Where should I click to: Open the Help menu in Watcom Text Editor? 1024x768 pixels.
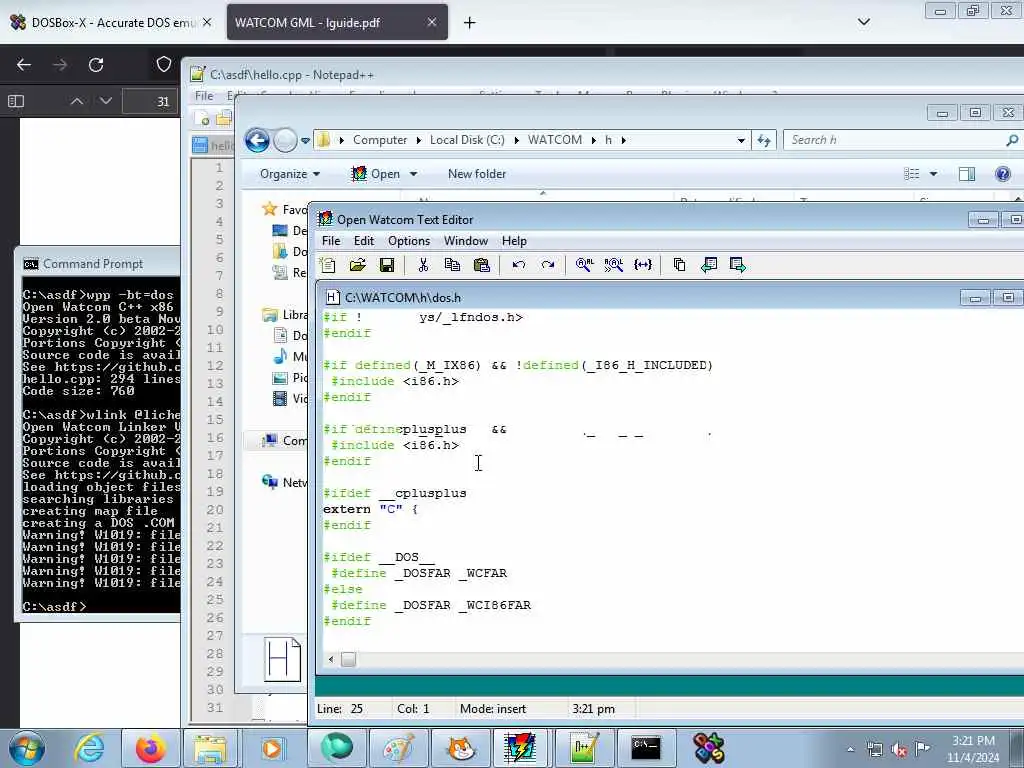514,241
